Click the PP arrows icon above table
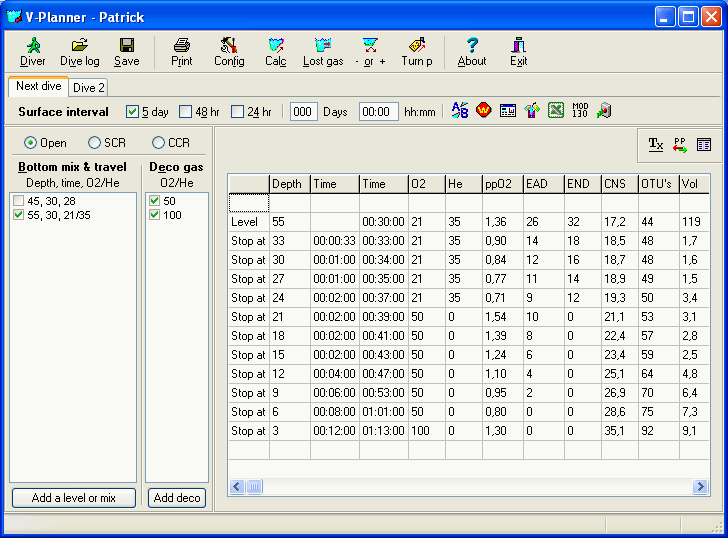Viewport: 728px width, 538px height. point(680,144)
